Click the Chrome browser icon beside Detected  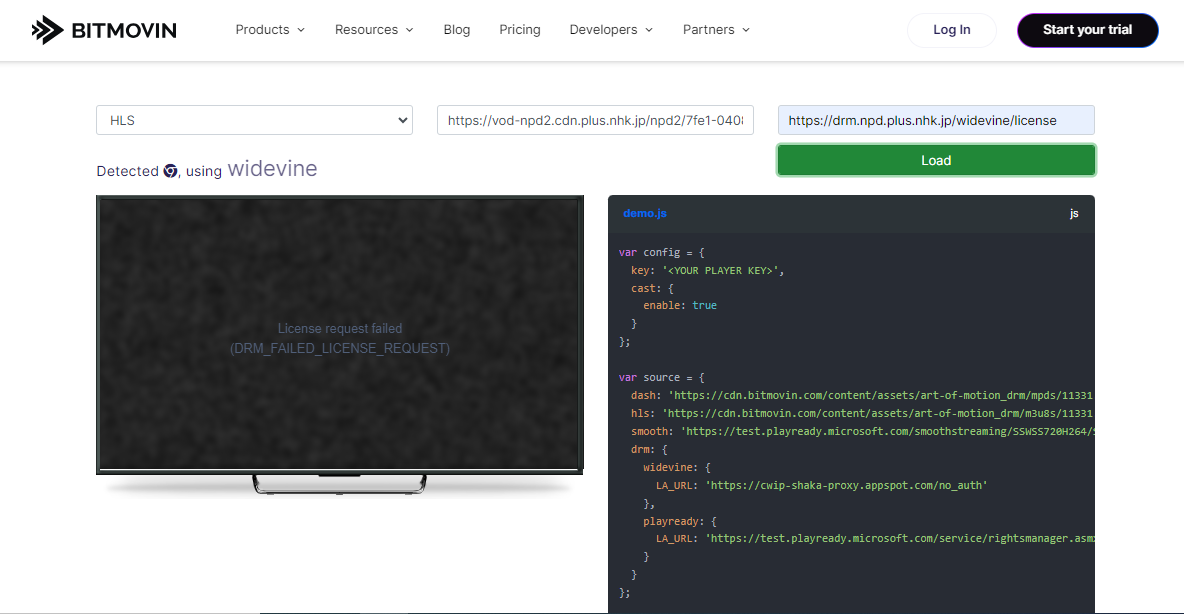point(171,171)
